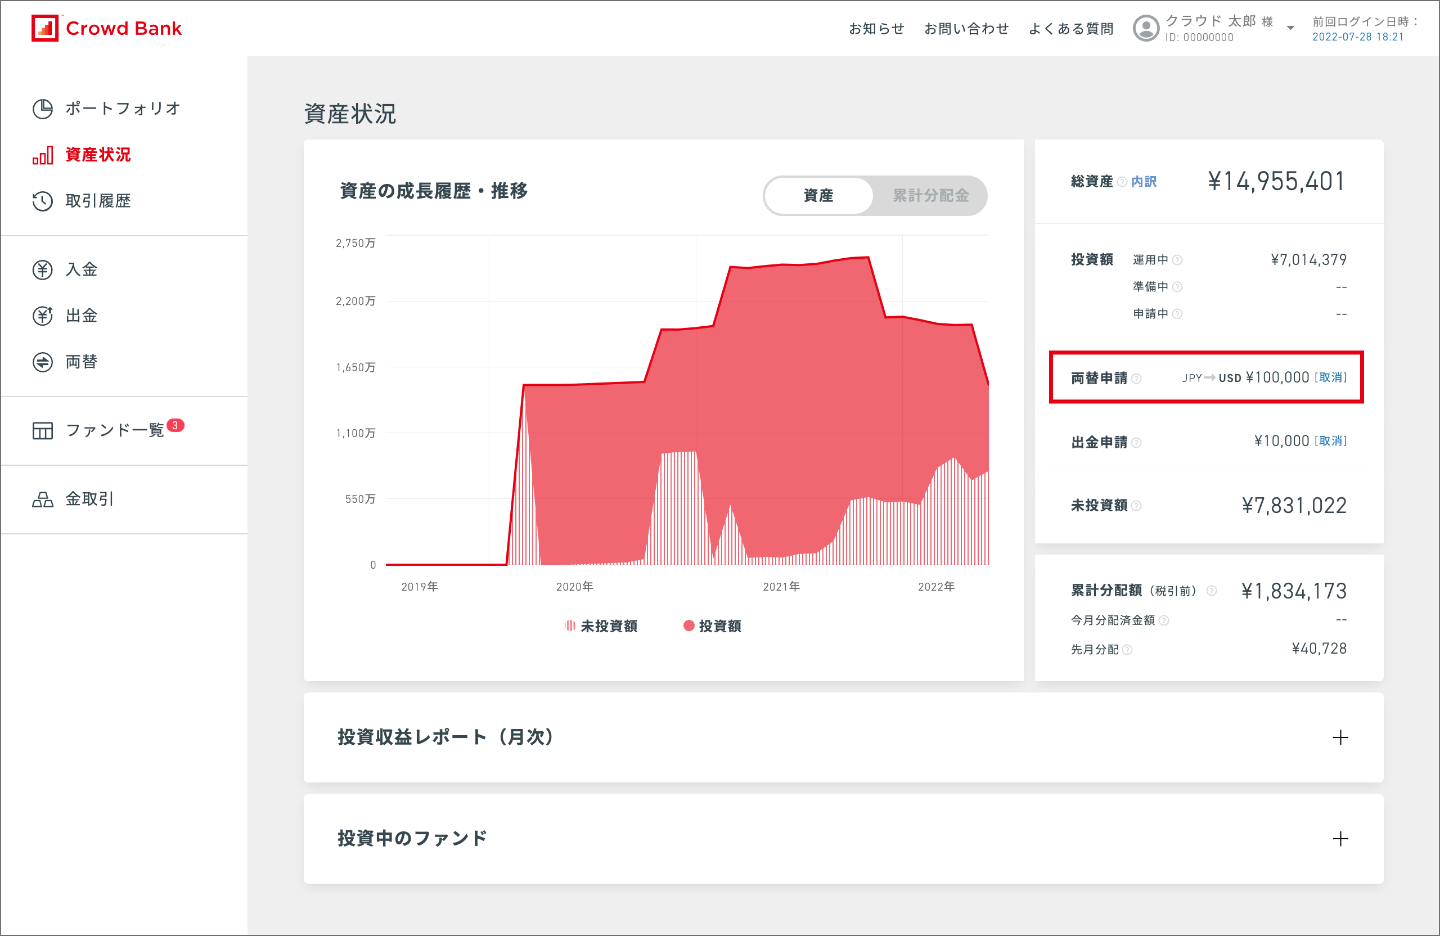Go to 両替 page
This screenshot has width=1440, height=936.
pos(82,362)
